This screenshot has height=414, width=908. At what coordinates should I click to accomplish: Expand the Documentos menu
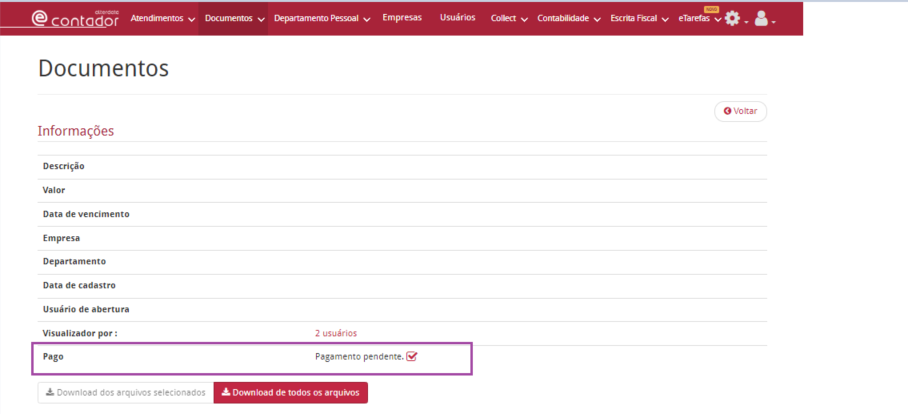tap(235, 19)
